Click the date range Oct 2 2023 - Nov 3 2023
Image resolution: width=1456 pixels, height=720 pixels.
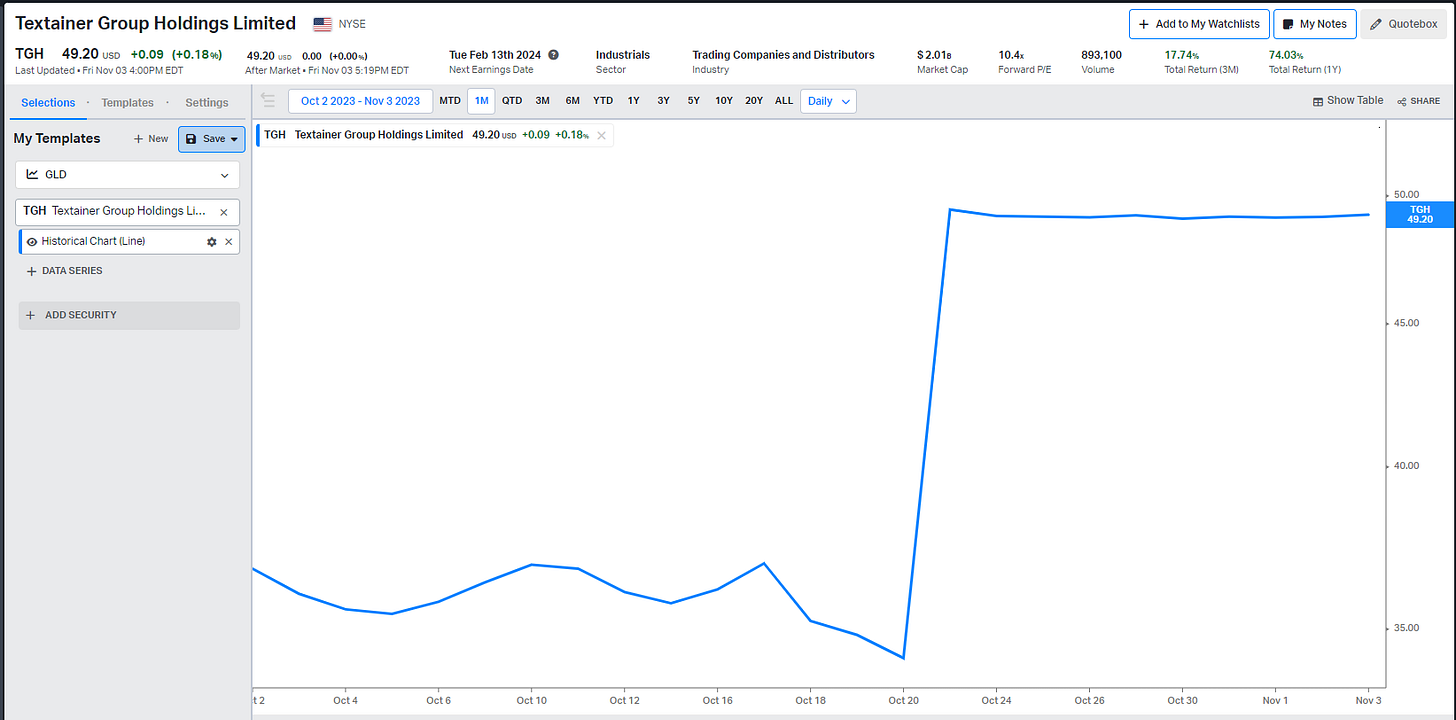360,101
